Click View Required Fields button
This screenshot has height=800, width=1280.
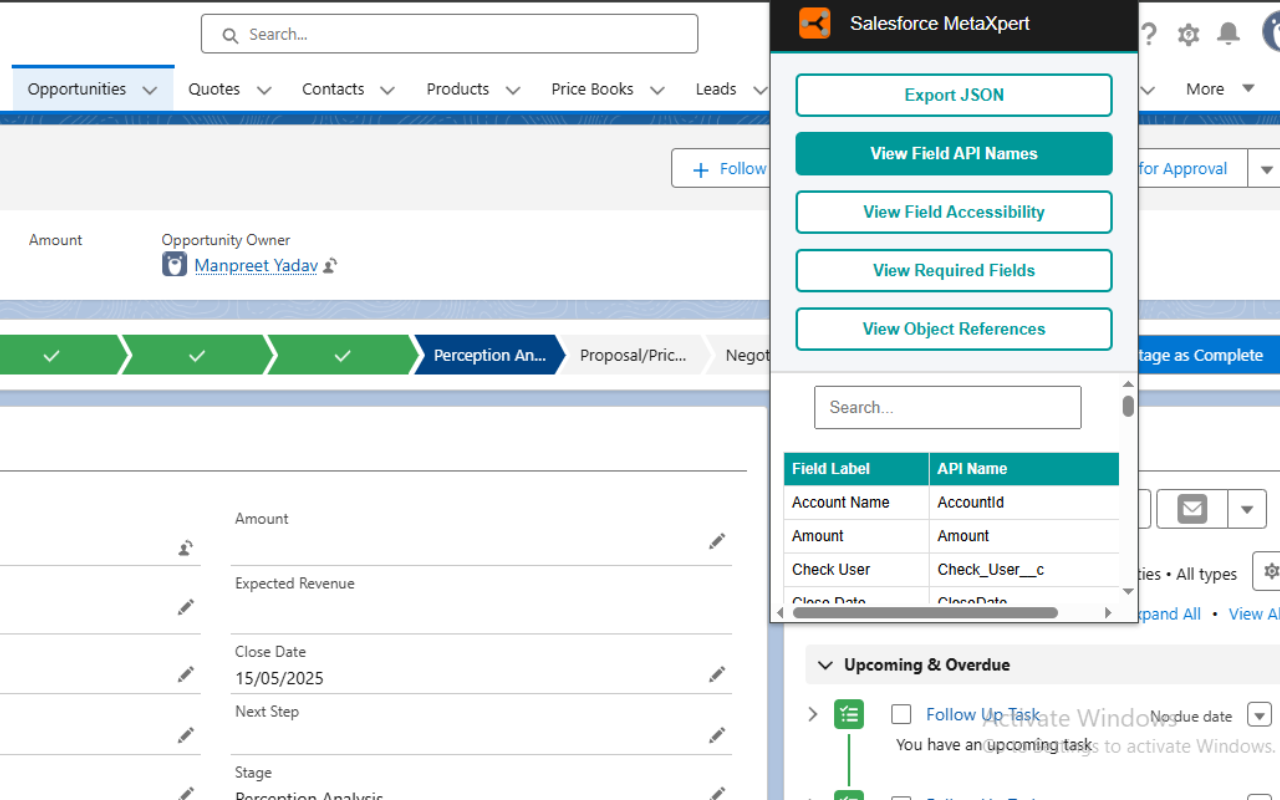tap(954, 270)
